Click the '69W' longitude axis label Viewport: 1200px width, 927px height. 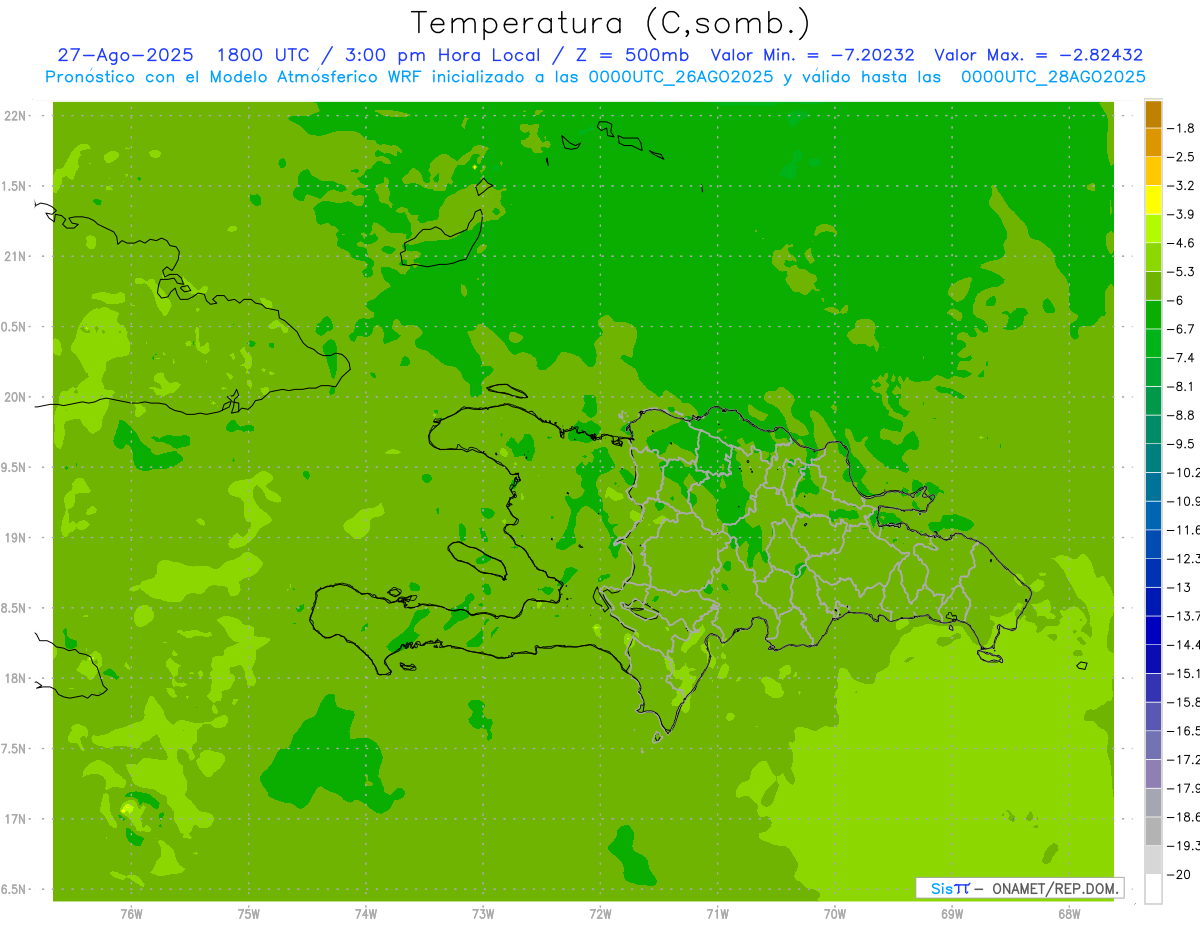(x=952, y=914)
